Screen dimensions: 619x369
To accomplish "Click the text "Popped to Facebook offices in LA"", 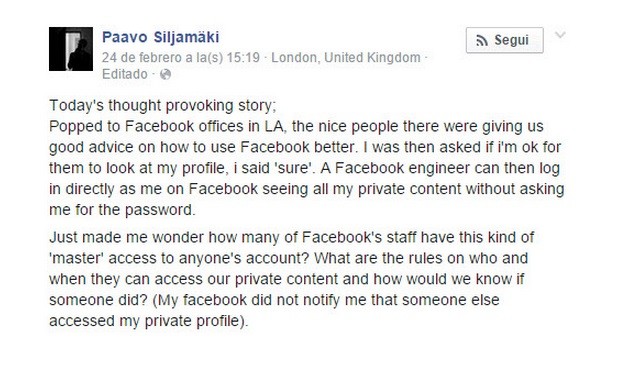I will click(166, 127).
